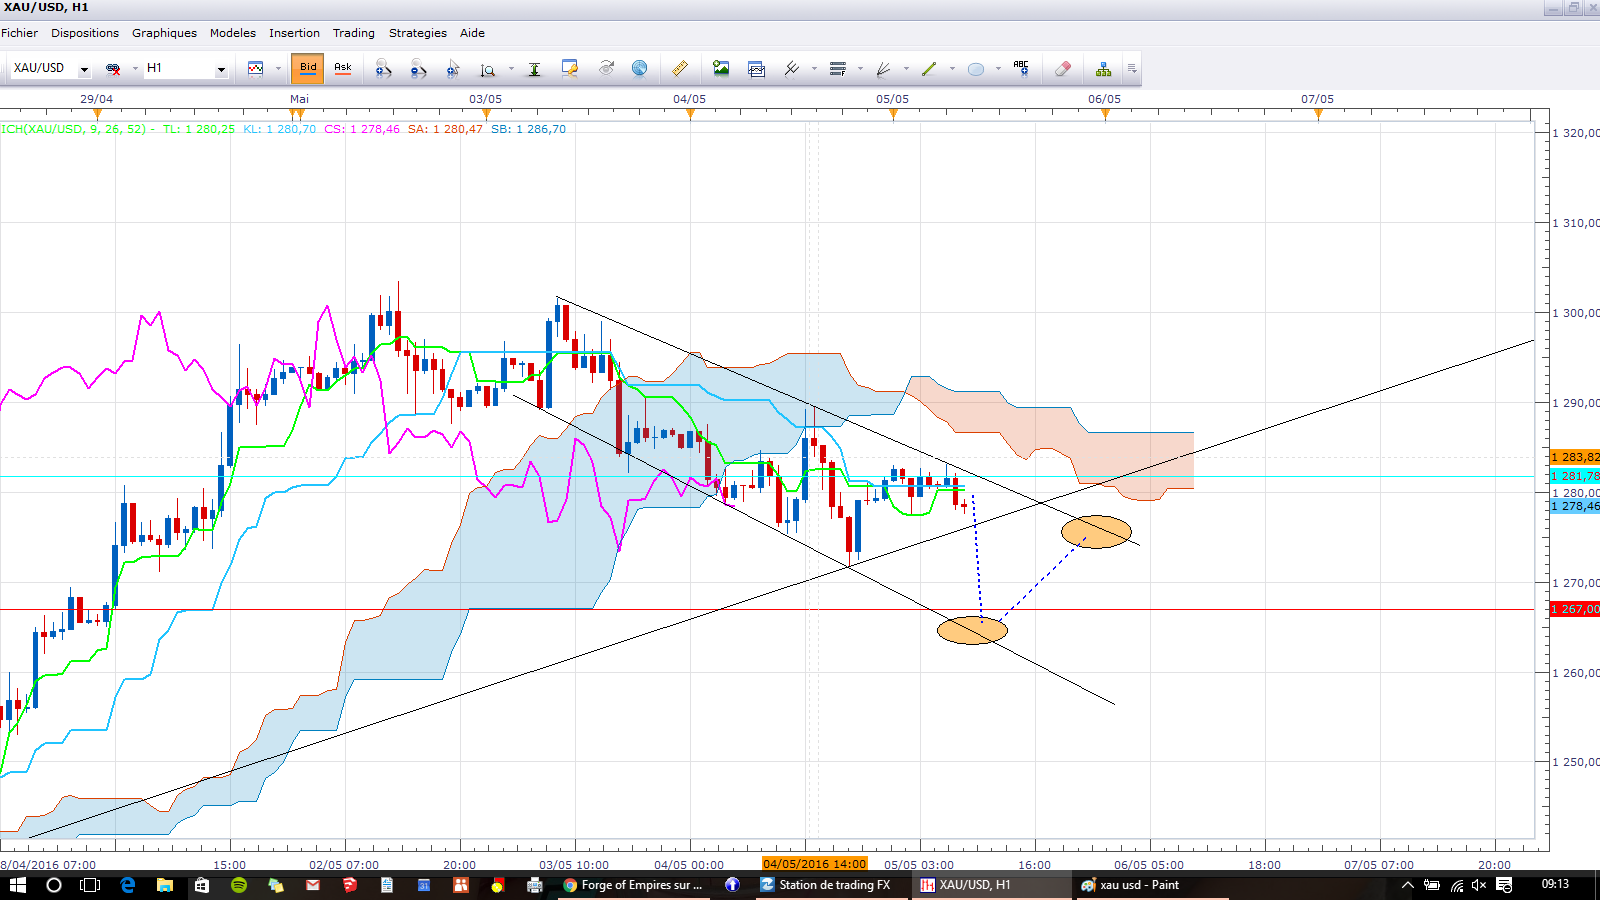
Task: Click the upper orange ellipse on the chart
Action: point(1096,532)
